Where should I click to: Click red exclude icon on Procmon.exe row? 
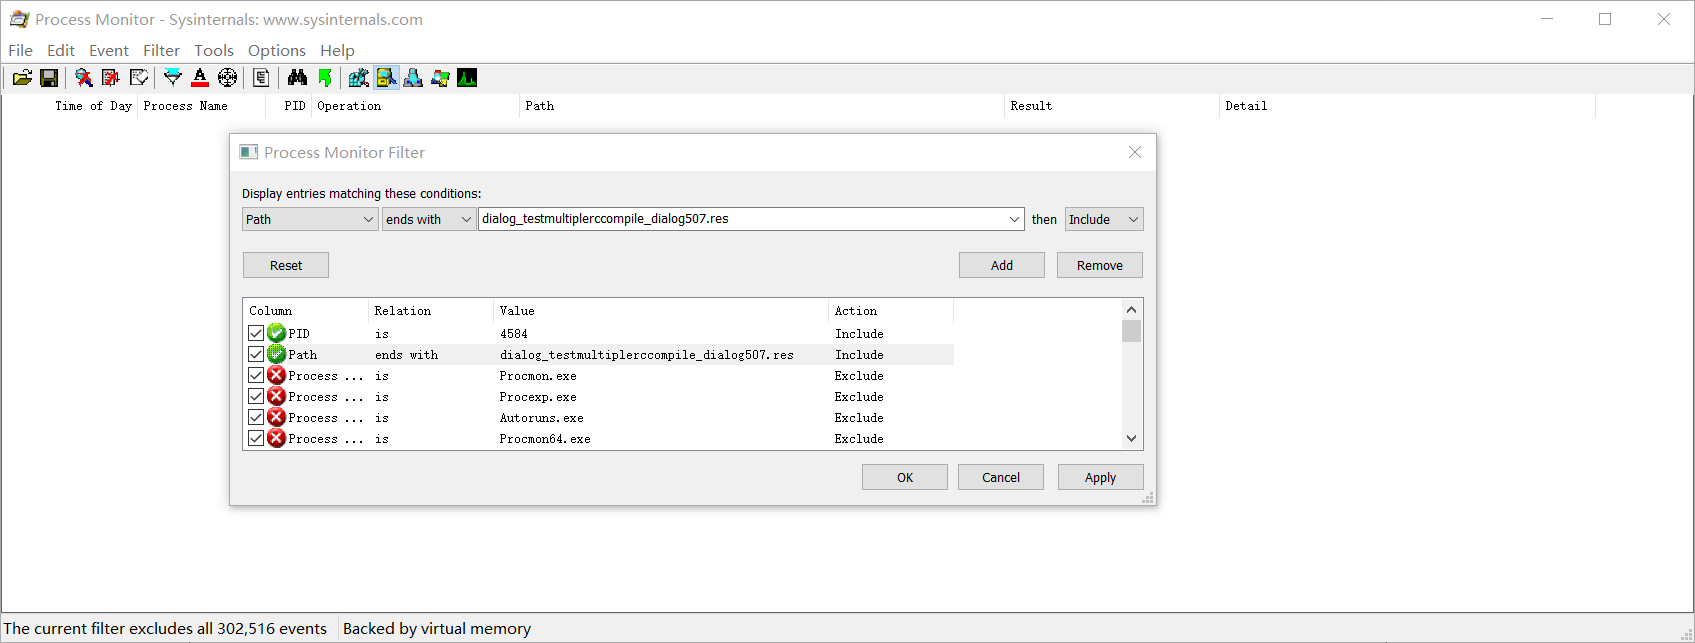(x=277, y=375)
